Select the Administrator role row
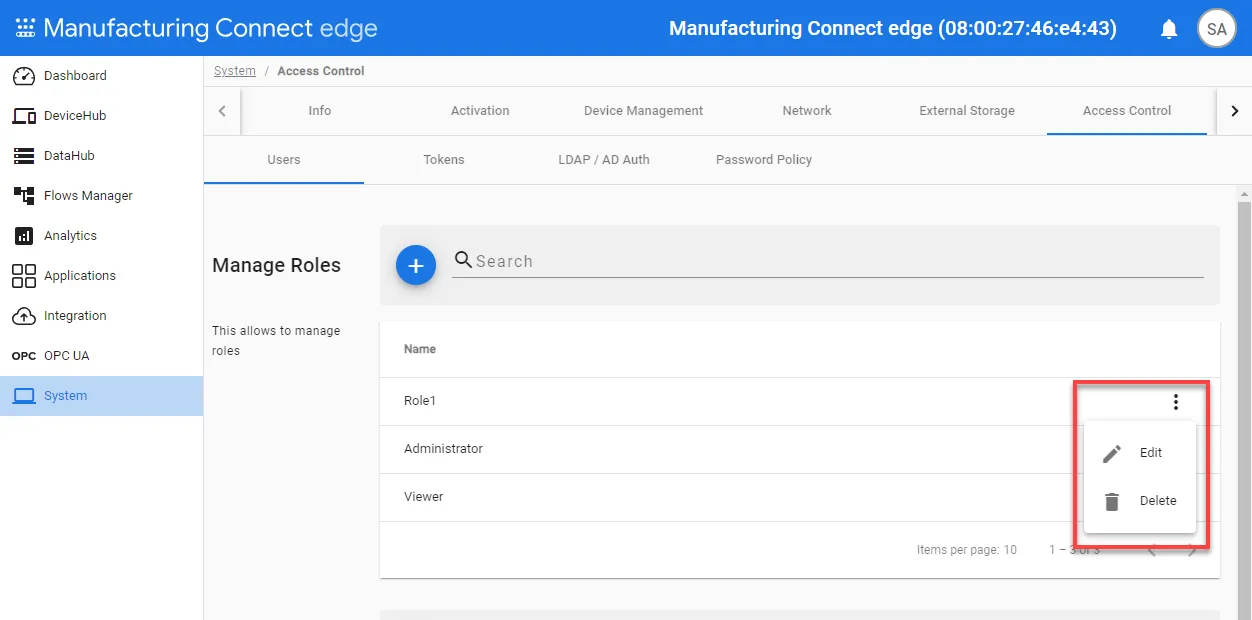1252x620 pixels. coord(800,449)
